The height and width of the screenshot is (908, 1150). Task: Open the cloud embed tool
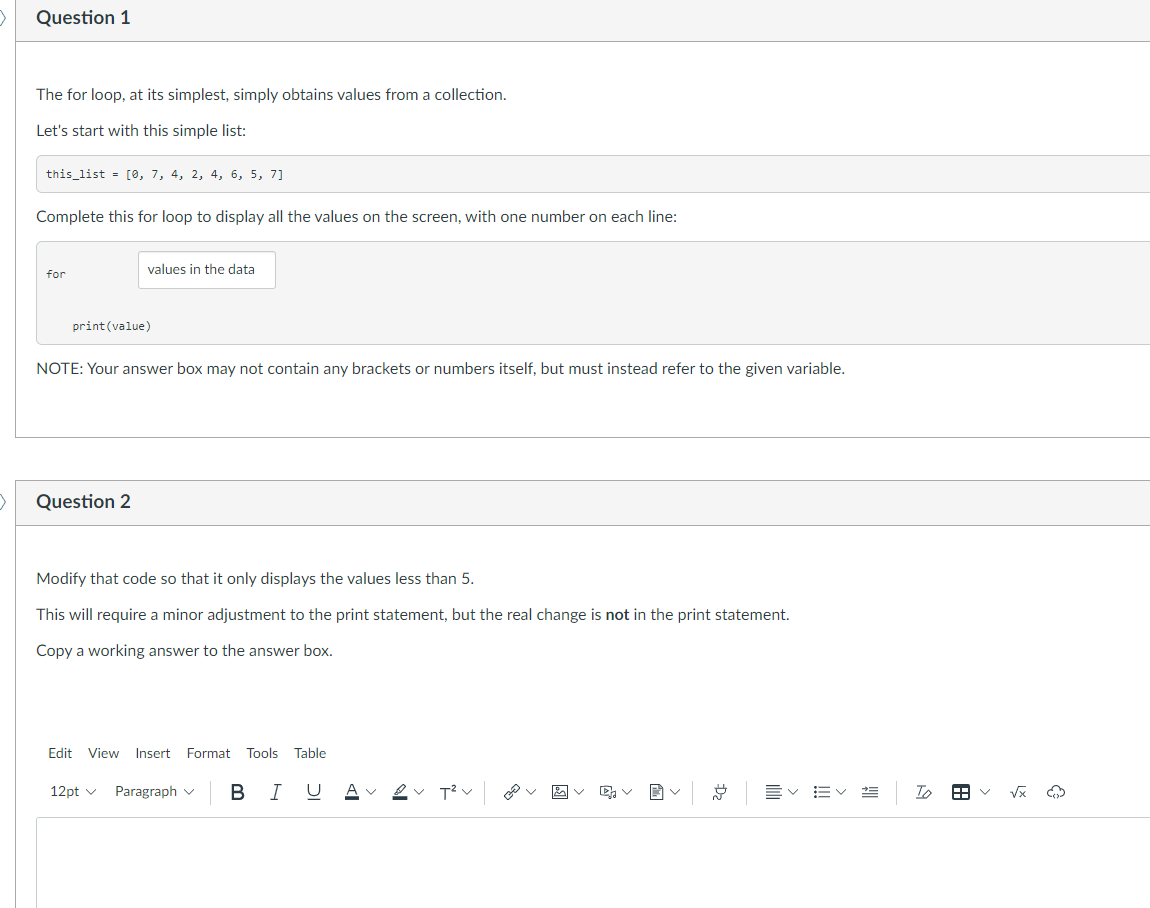1056,791
